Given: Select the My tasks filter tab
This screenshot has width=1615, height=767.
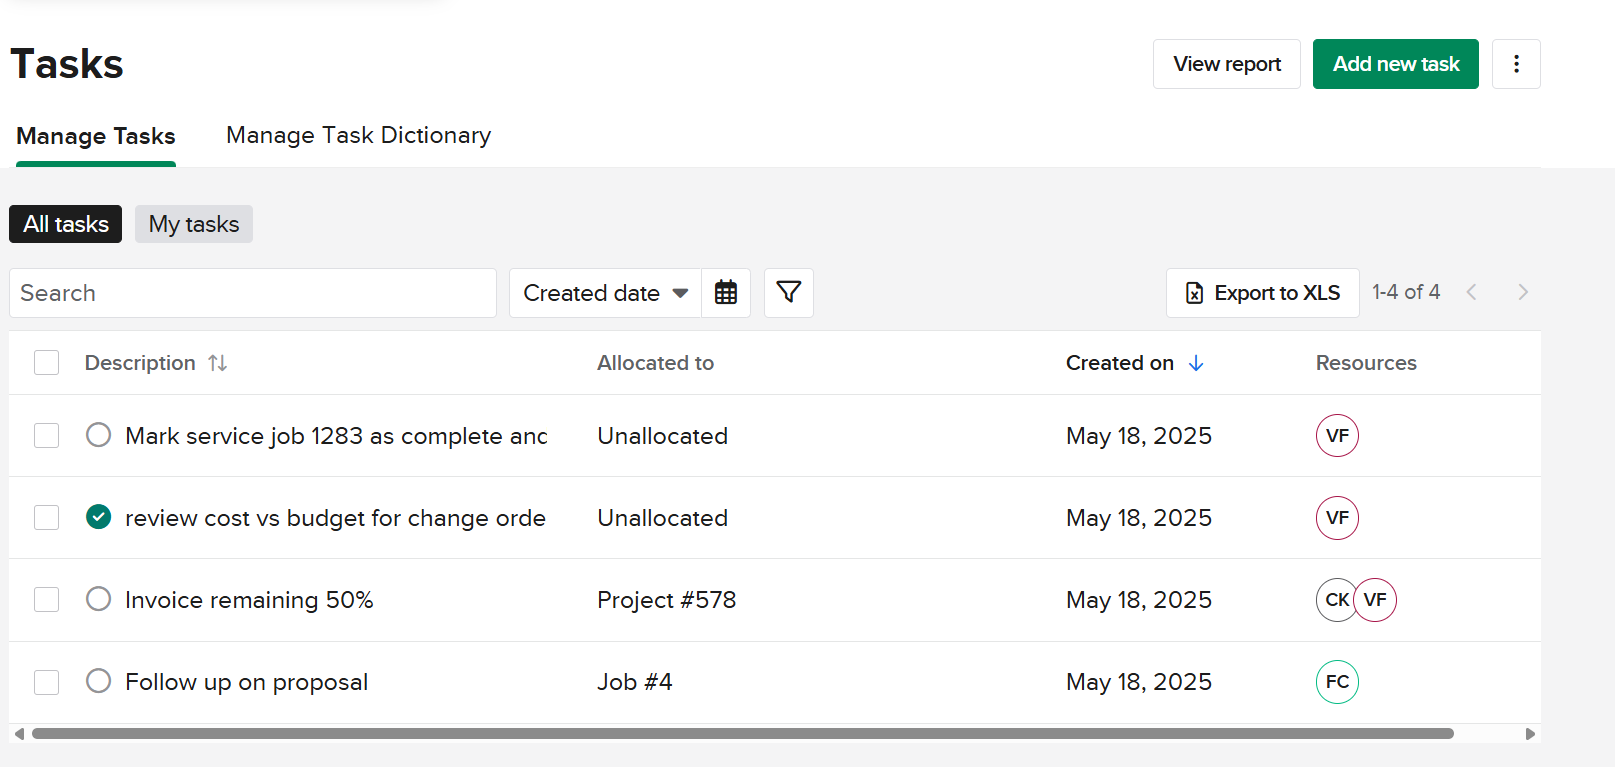Looking at the screenshot, I should [194, 224].
